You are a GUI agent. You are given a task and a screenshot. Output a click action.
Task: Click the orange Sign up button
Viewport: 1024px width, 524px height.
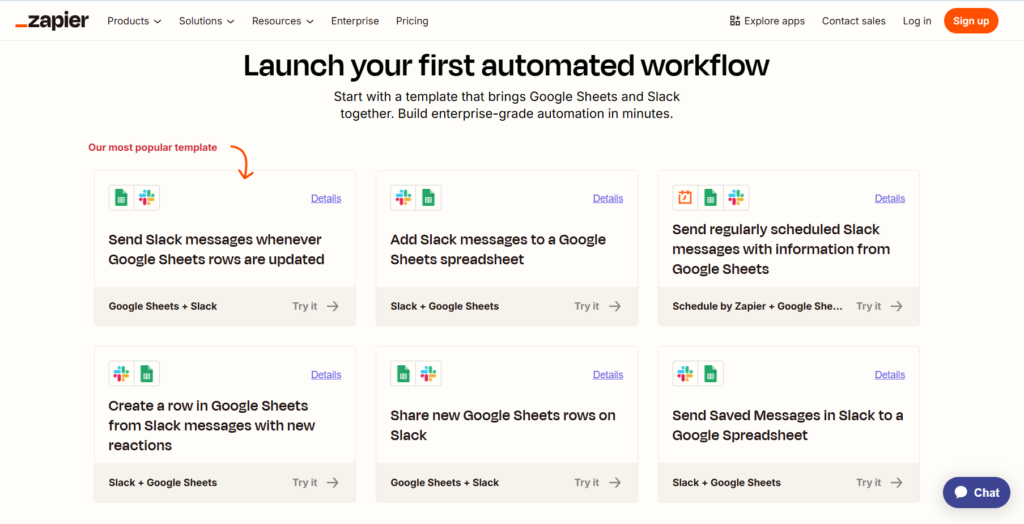click(970, 21)
